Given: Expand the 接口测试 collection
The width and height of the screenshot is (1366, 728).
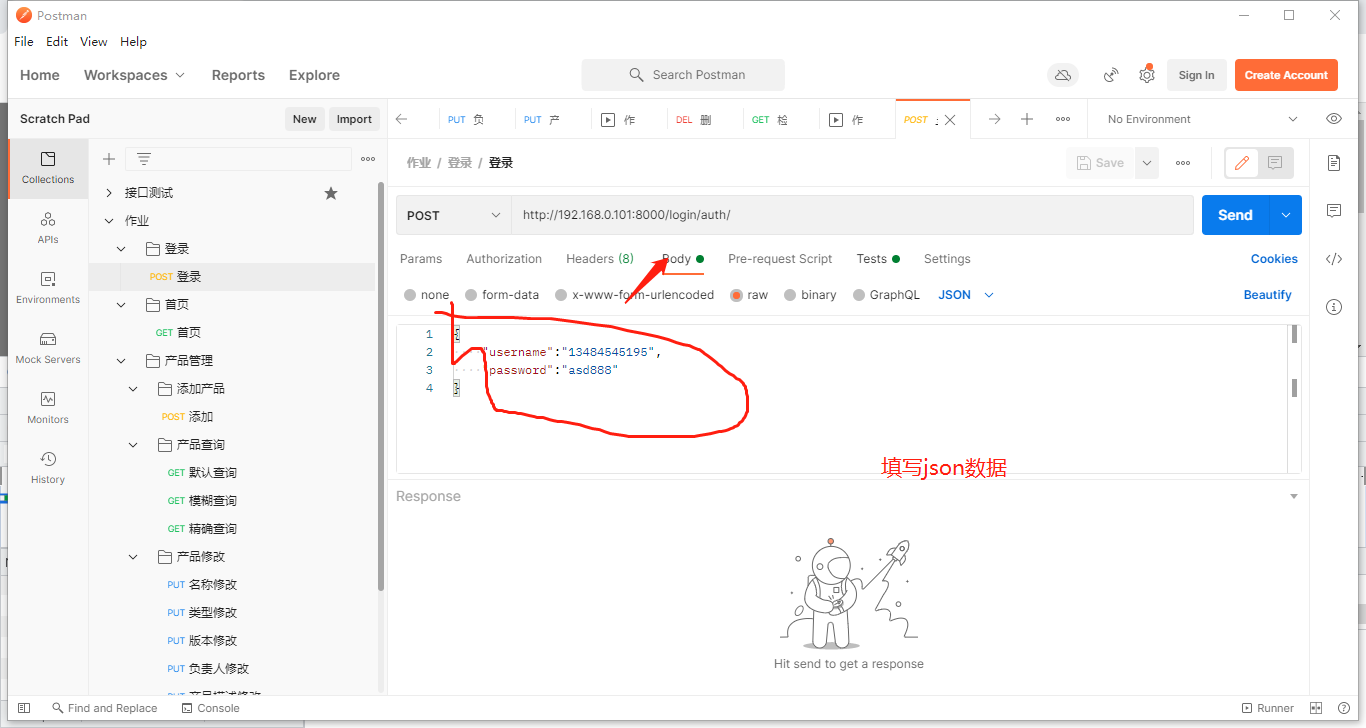Looking at the screenshot, I should [x=110, y=193].
